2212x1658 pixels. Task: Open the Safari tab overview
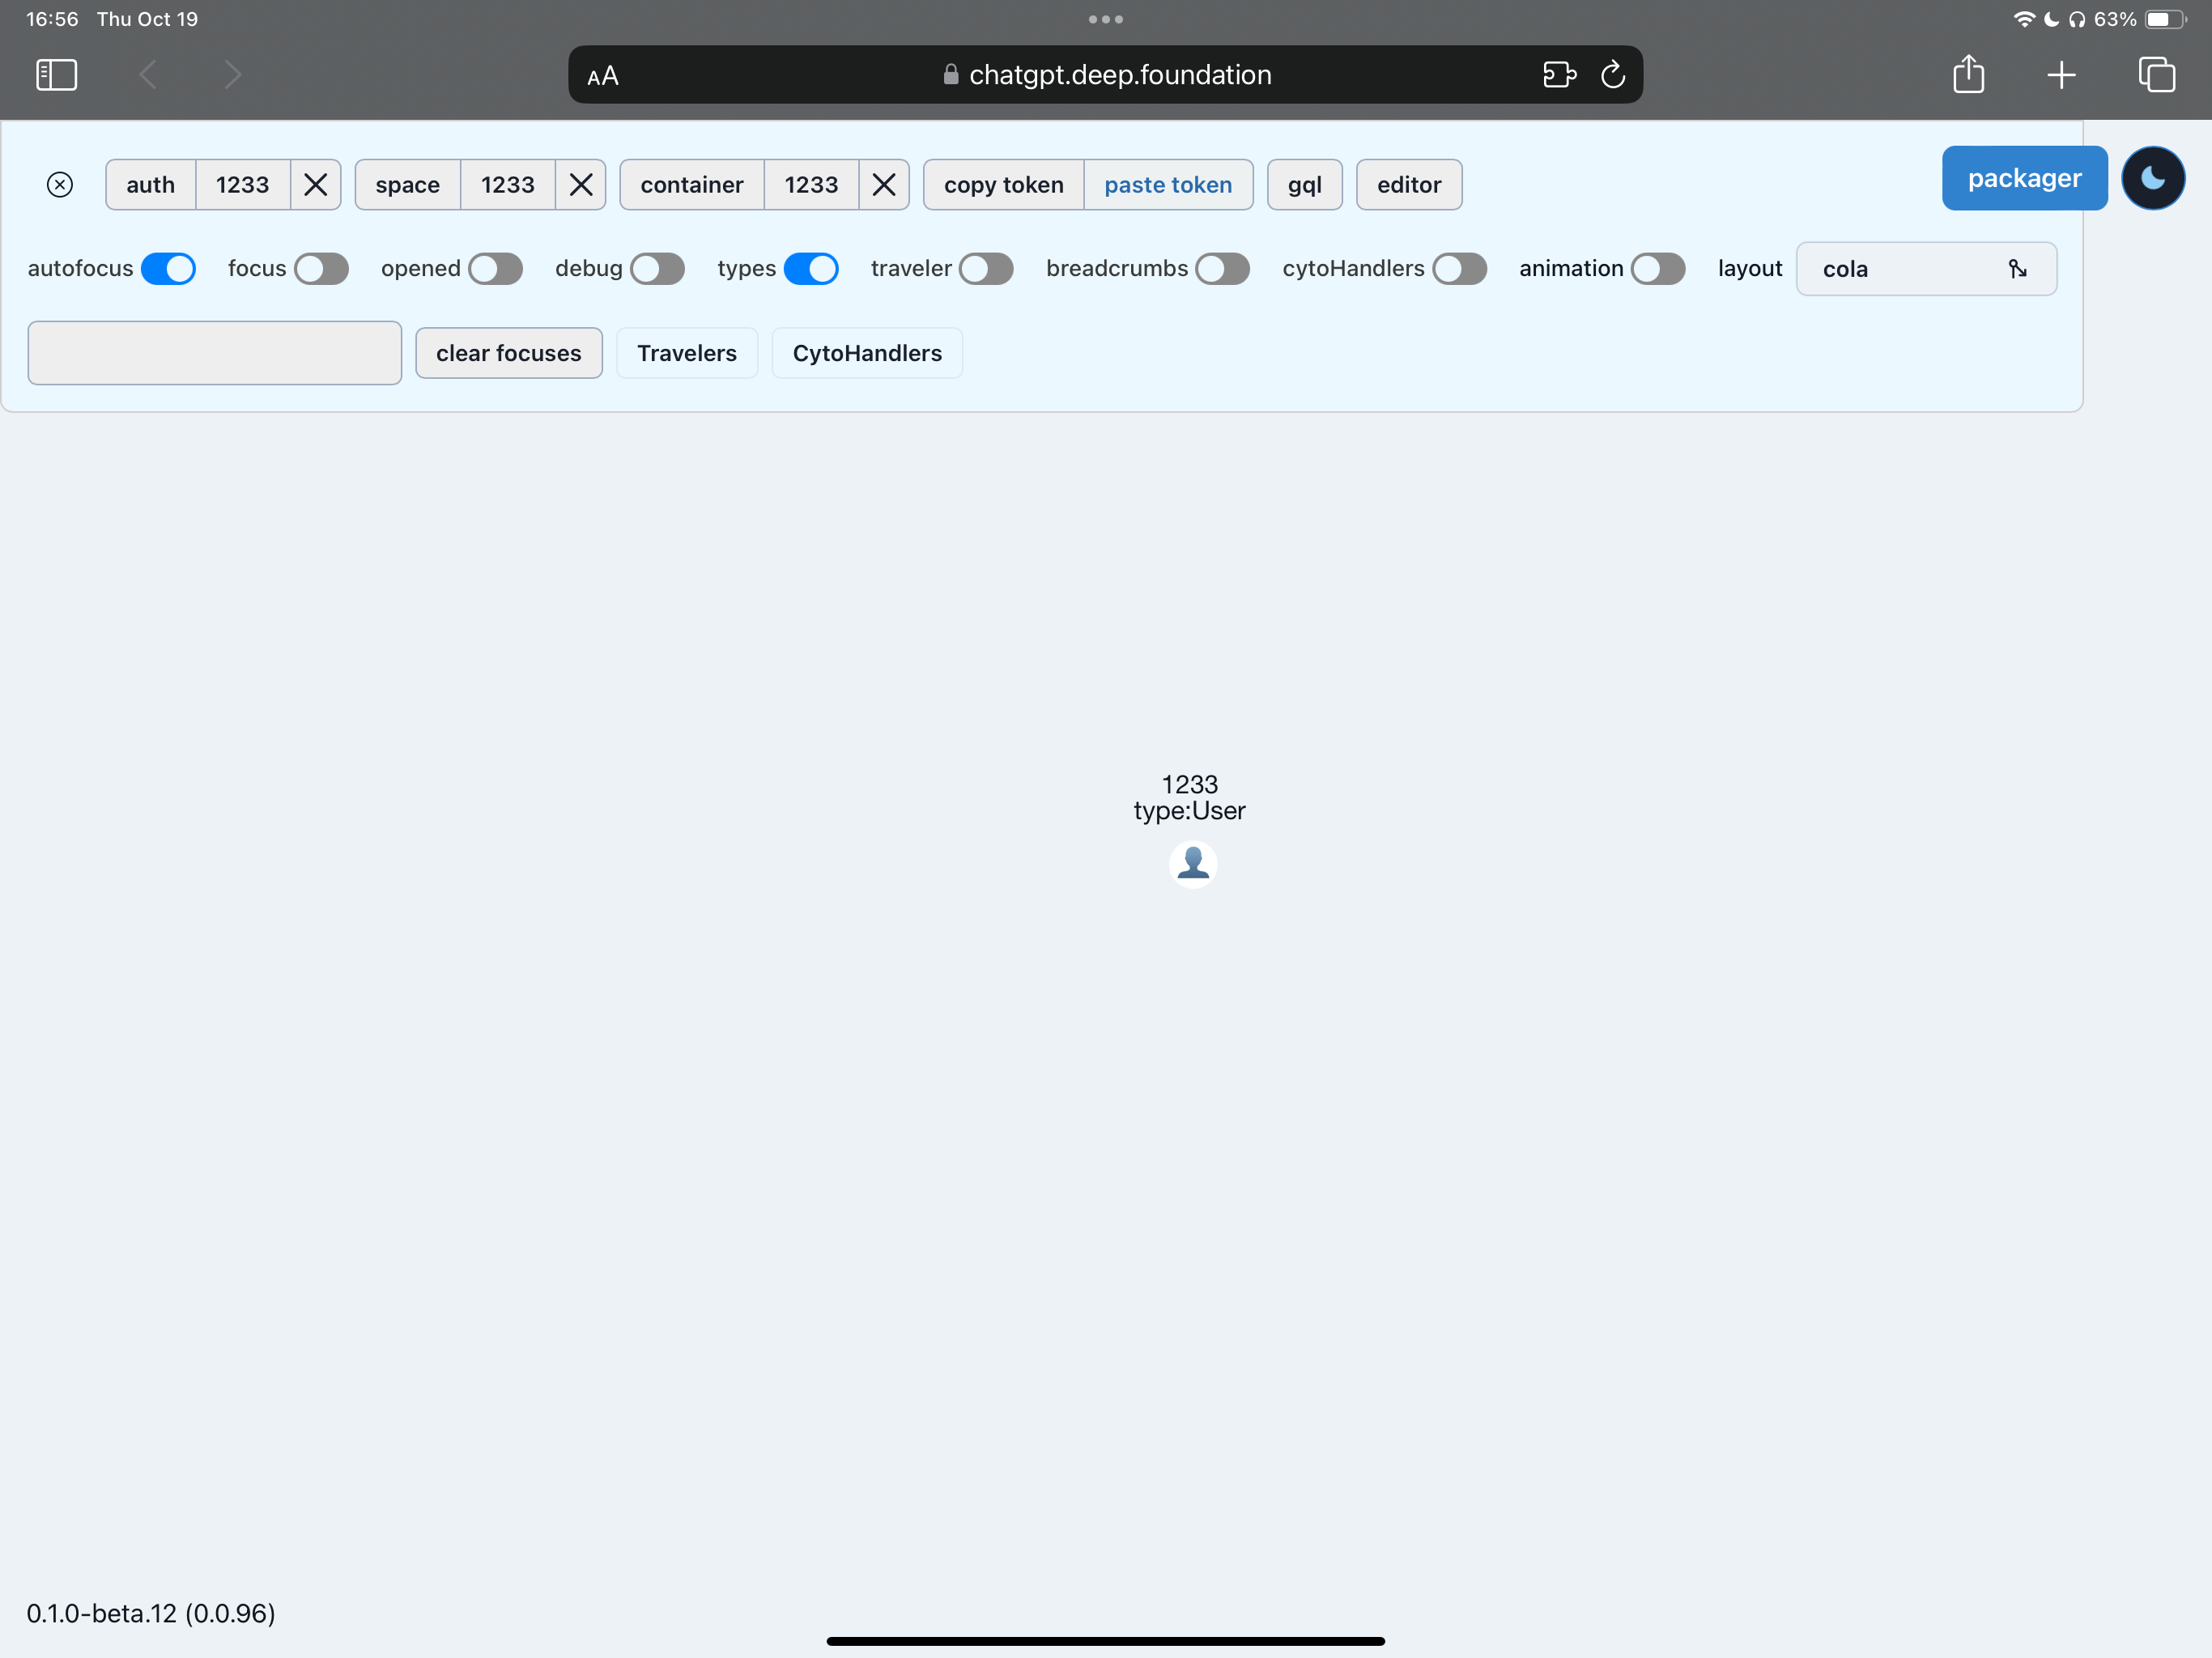[2157, 74]
